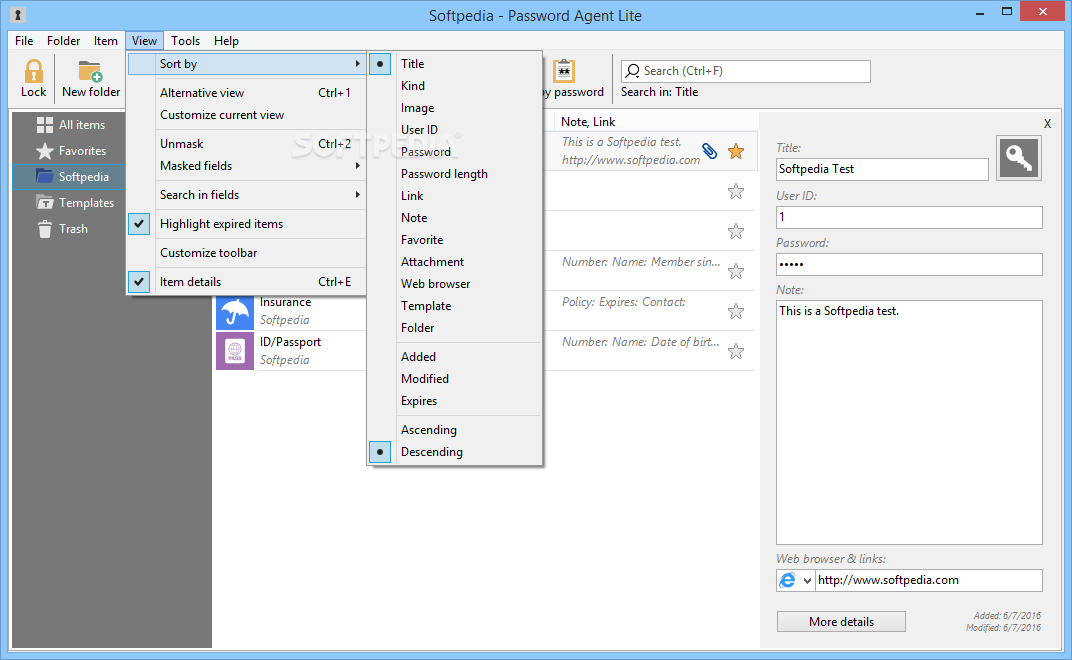Choose Unmask in View menu
Screen dimensions: 1072x660
pyautogui.click(x=247, y=144)
